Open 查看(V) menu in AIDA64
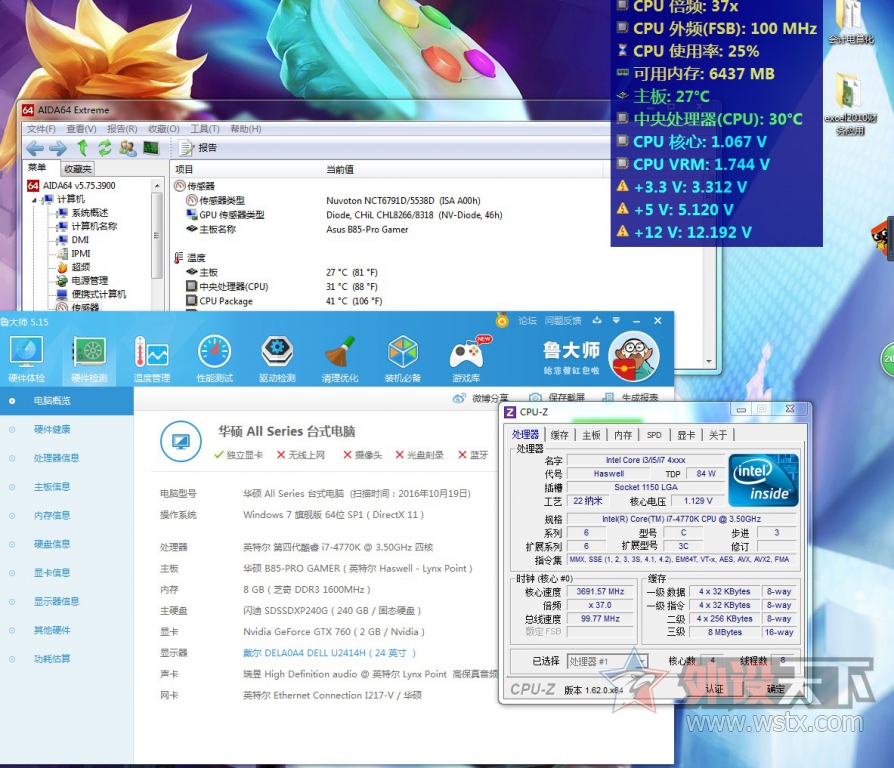The width and height of the screenshot is (894, 768). point(82,129)
